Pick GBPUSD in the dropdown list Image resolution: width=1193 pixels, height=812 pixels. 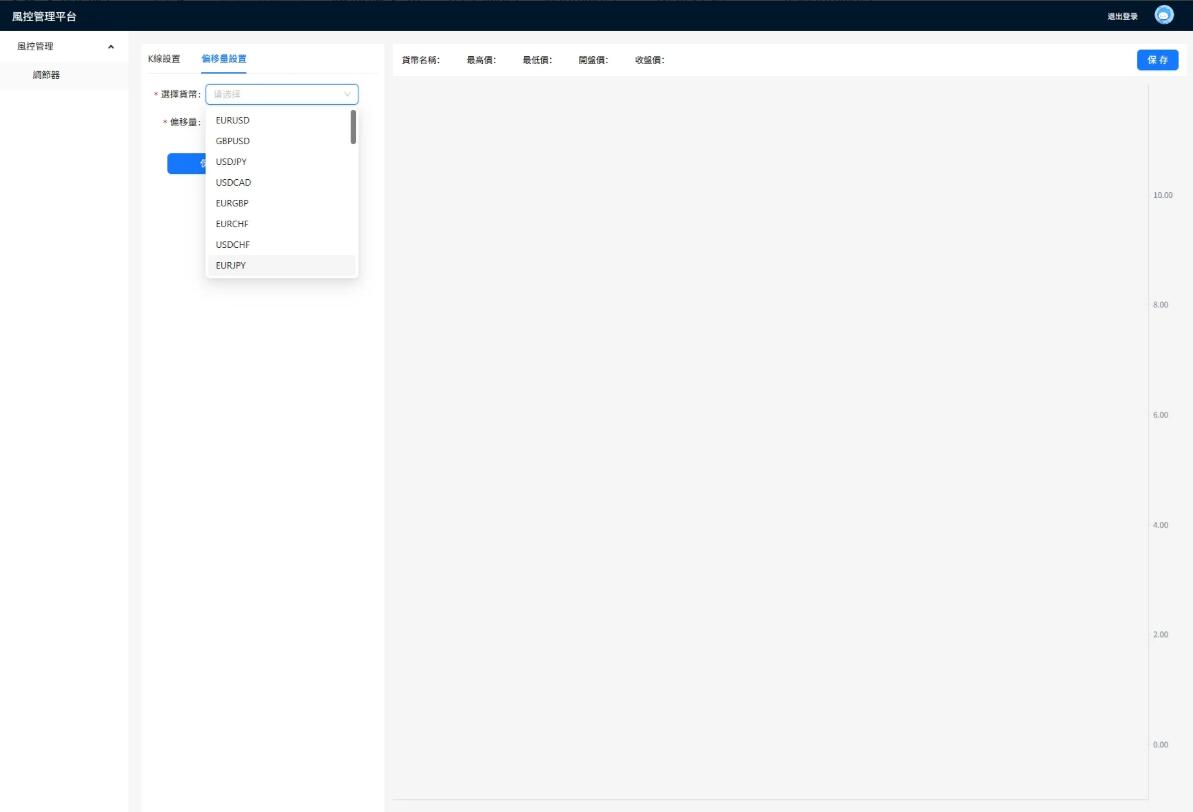[233, 141]
